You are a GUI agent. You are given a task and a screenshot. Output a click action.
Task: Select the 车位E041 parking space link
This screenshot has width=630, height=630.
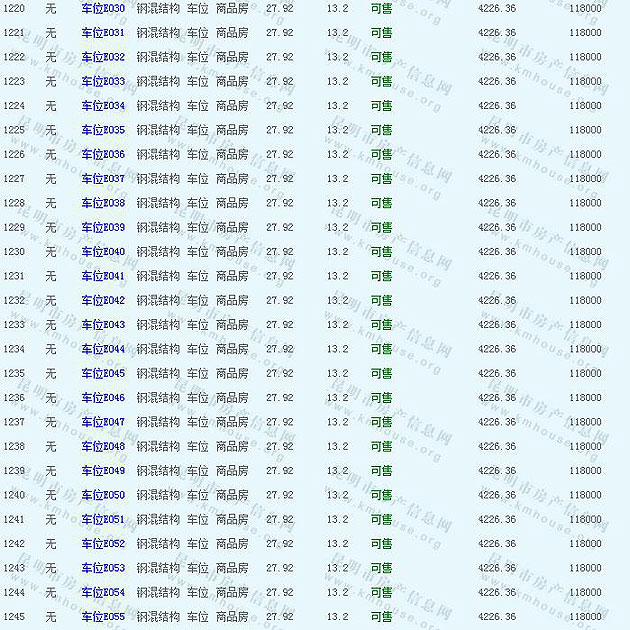pos(103,276)
